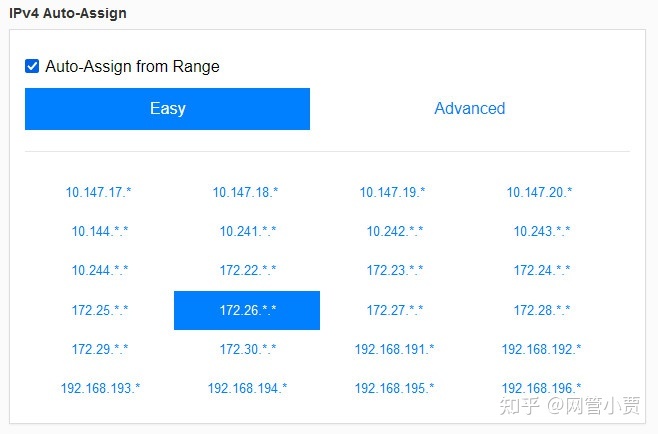Select the 172.24.*.* range
658x434 pixels.
(x=542, y=270)
